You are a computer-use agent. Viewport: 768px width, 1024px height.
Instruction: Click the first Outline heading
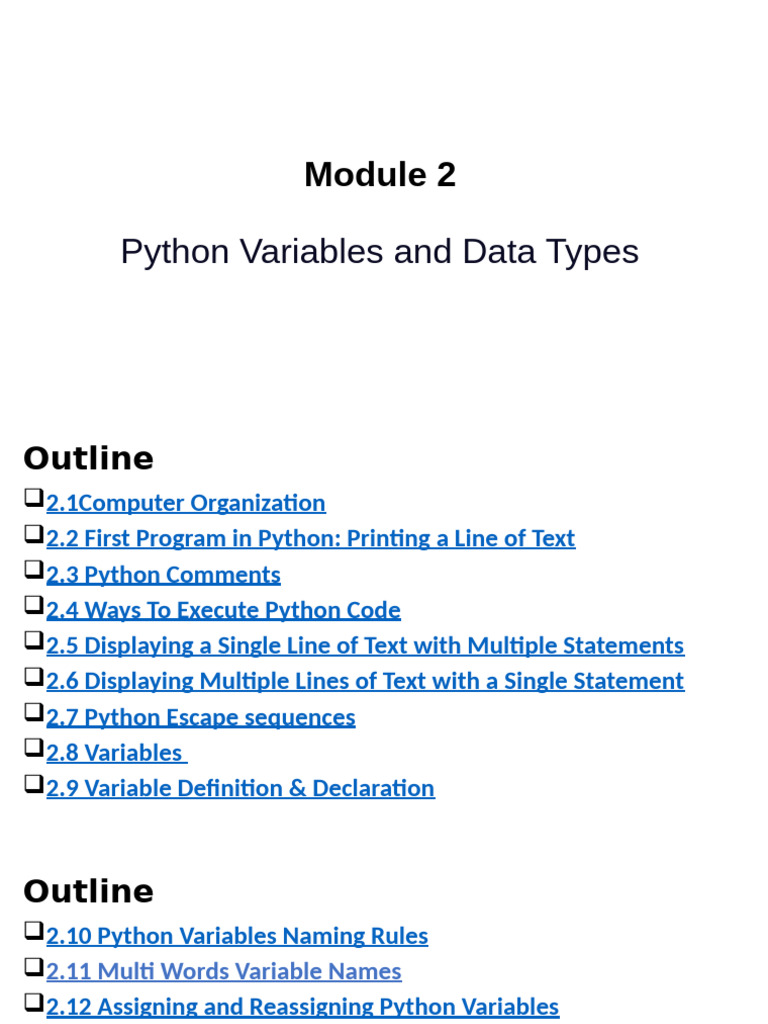(x=88, y=459)
